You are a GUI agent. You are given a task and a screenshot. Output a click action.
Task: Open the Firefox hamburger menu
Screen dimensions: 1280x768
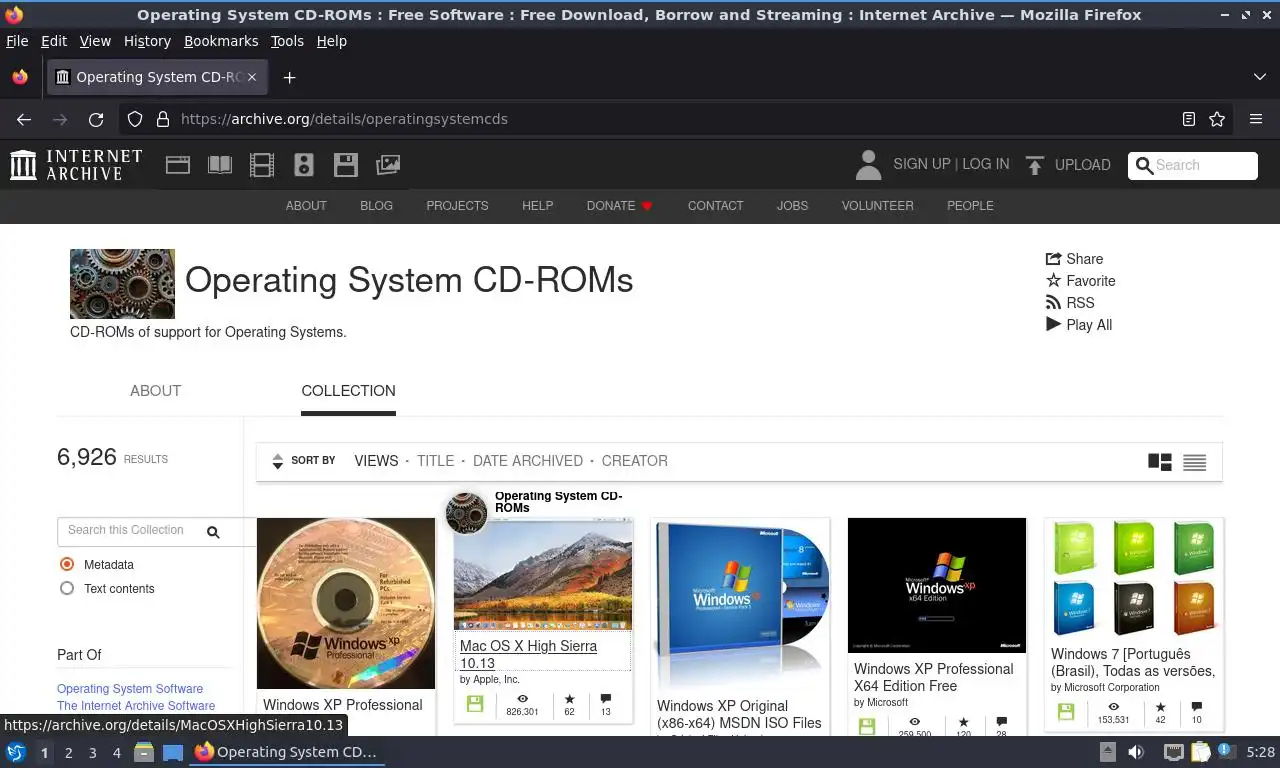point(1256,119)
